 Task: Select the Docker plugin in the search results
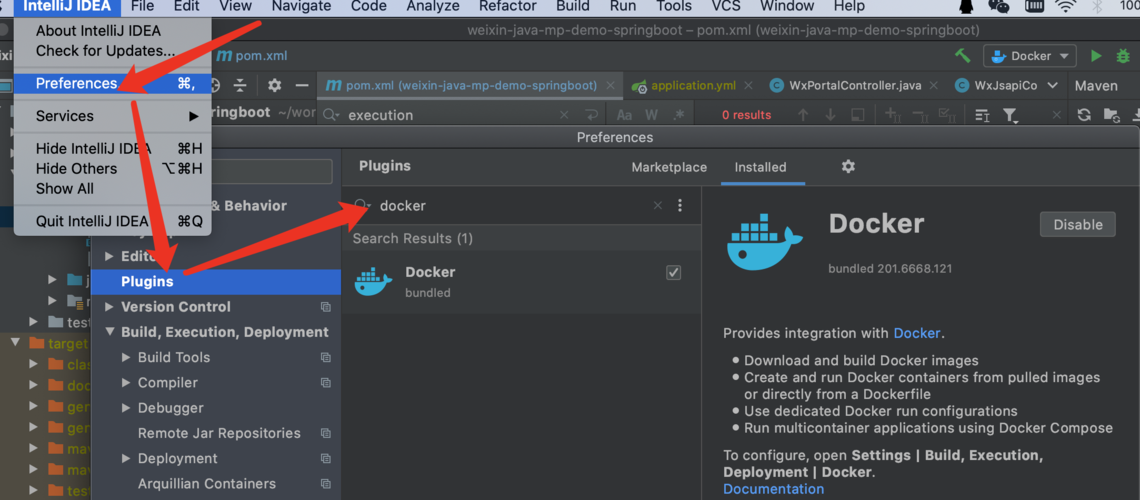[521, 282]
